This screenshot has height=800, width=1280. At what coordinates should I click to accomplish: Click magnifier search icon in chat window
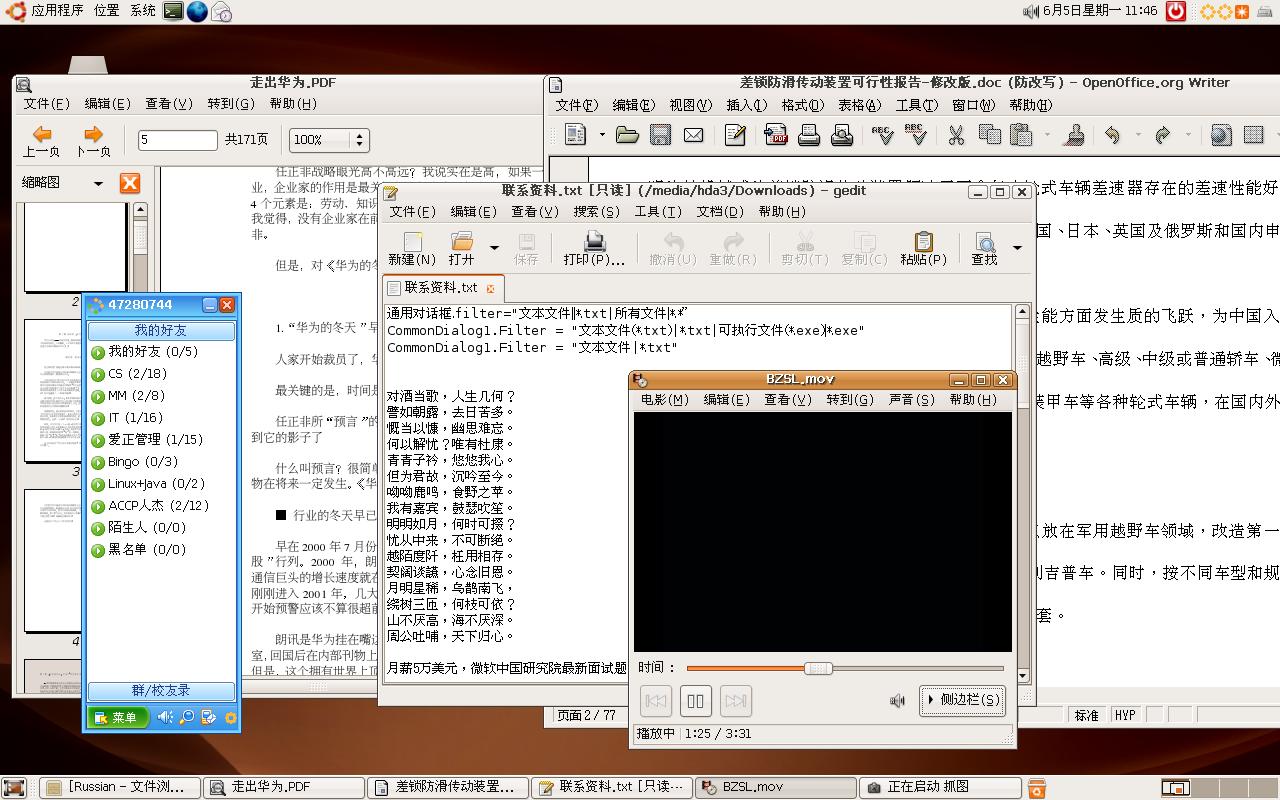pos(187,717)
